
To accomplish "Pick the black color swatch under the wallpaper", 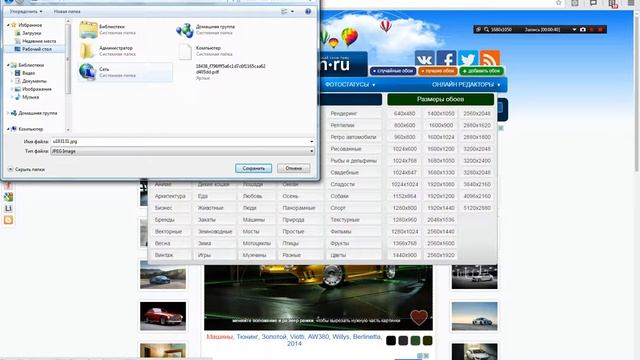I will [x=391, y=340].
